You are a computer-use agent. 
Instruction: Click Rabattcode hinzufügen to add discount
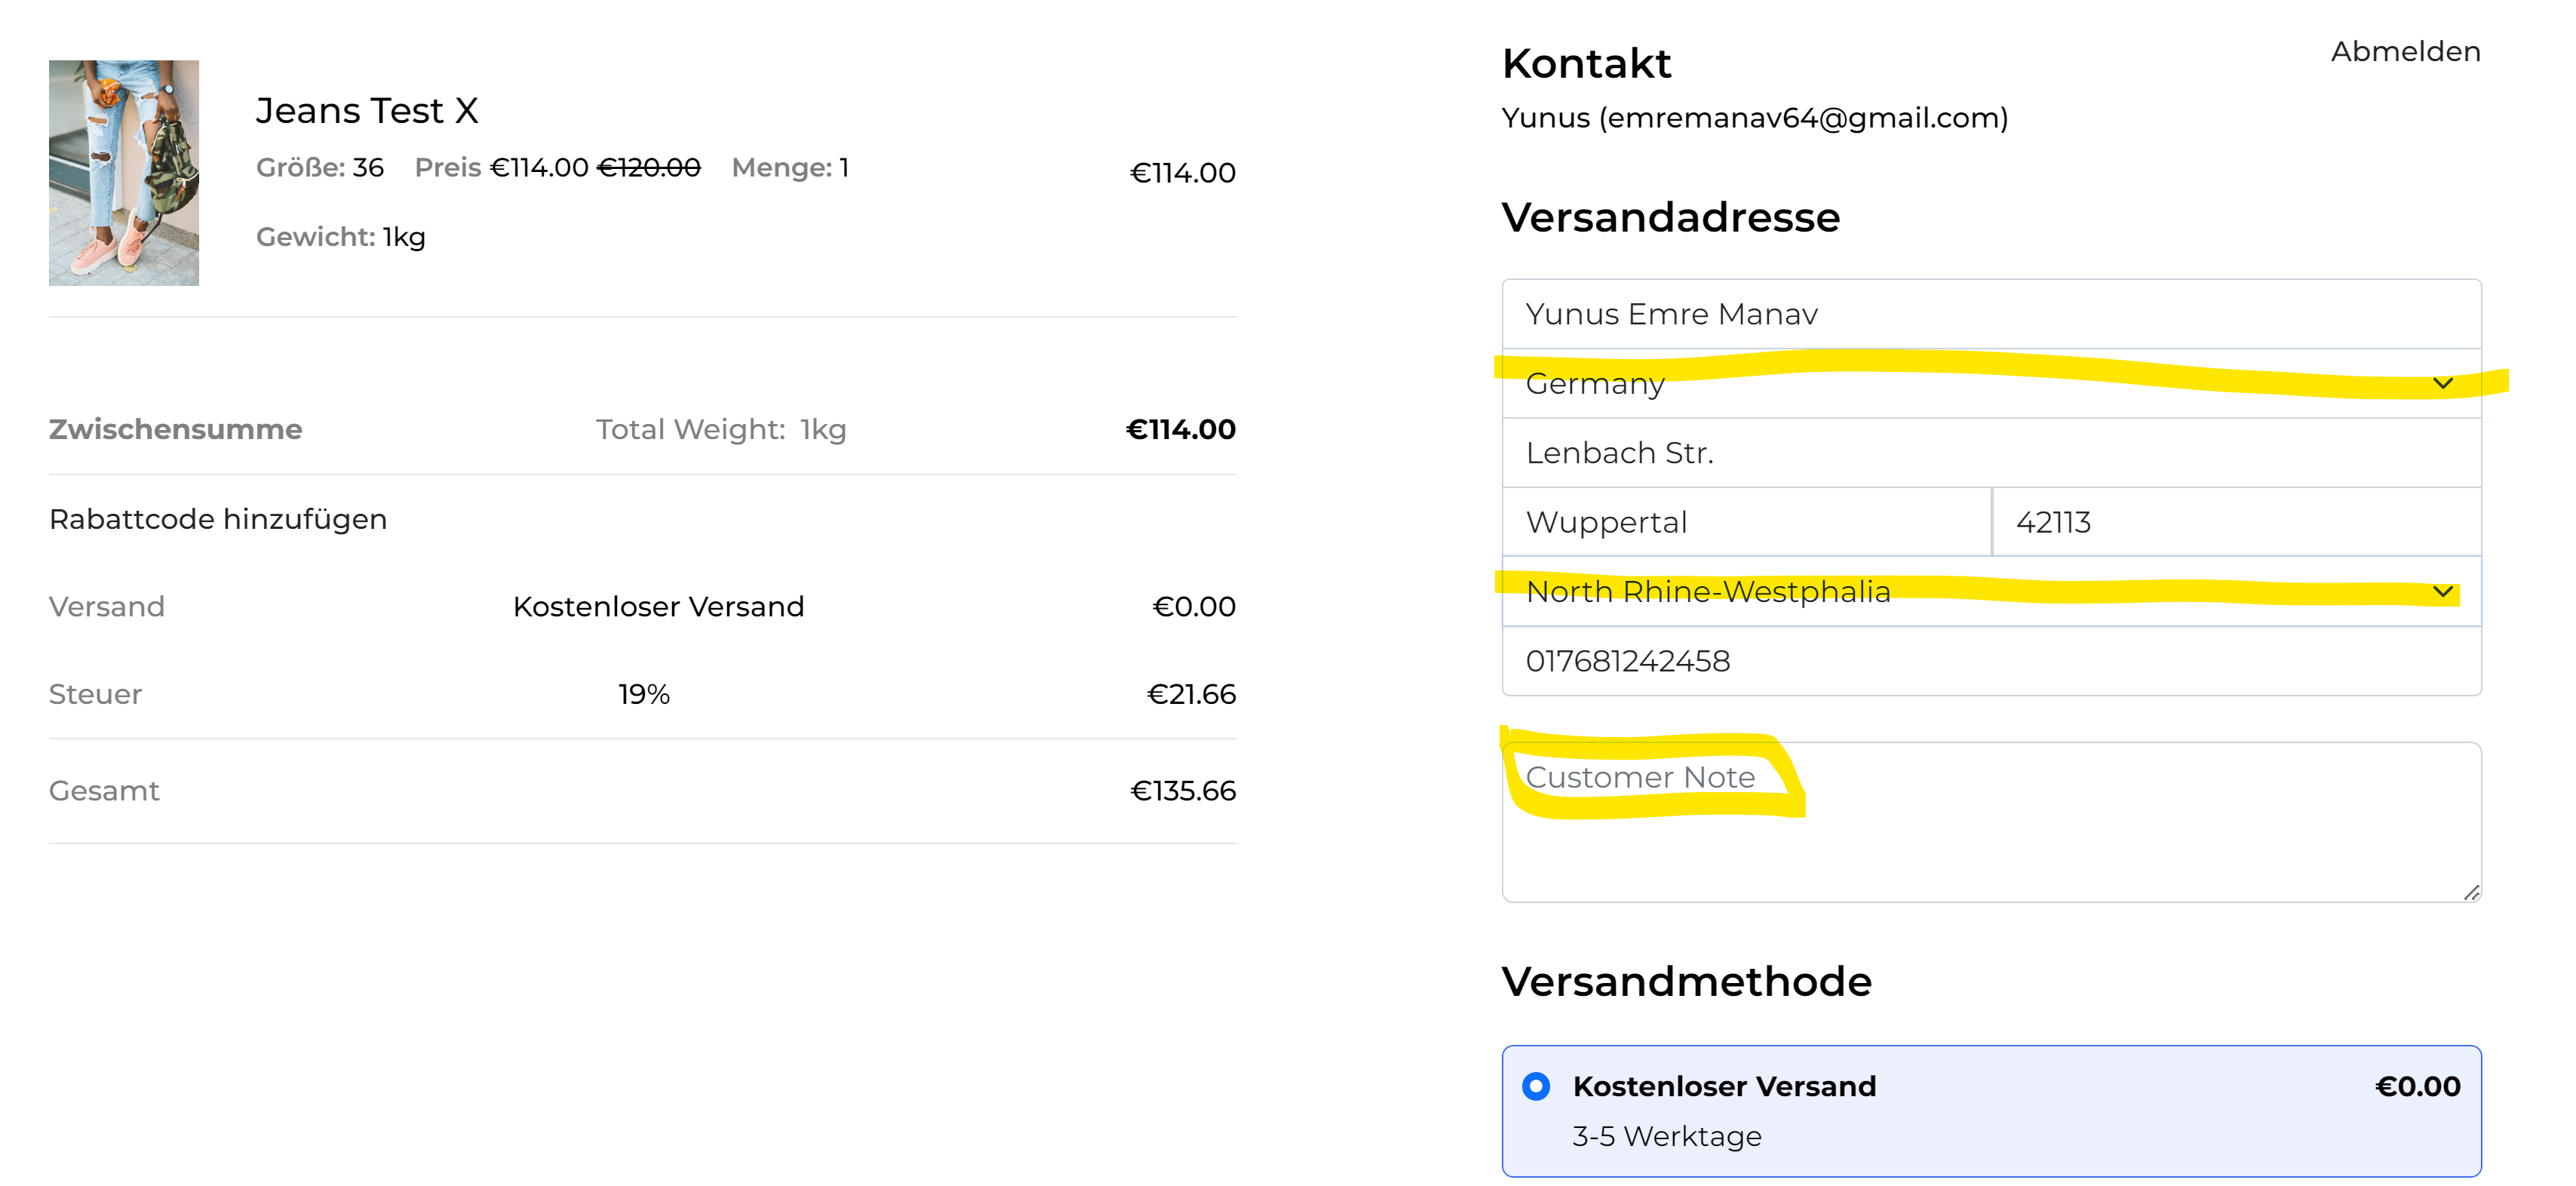[218, 519]
